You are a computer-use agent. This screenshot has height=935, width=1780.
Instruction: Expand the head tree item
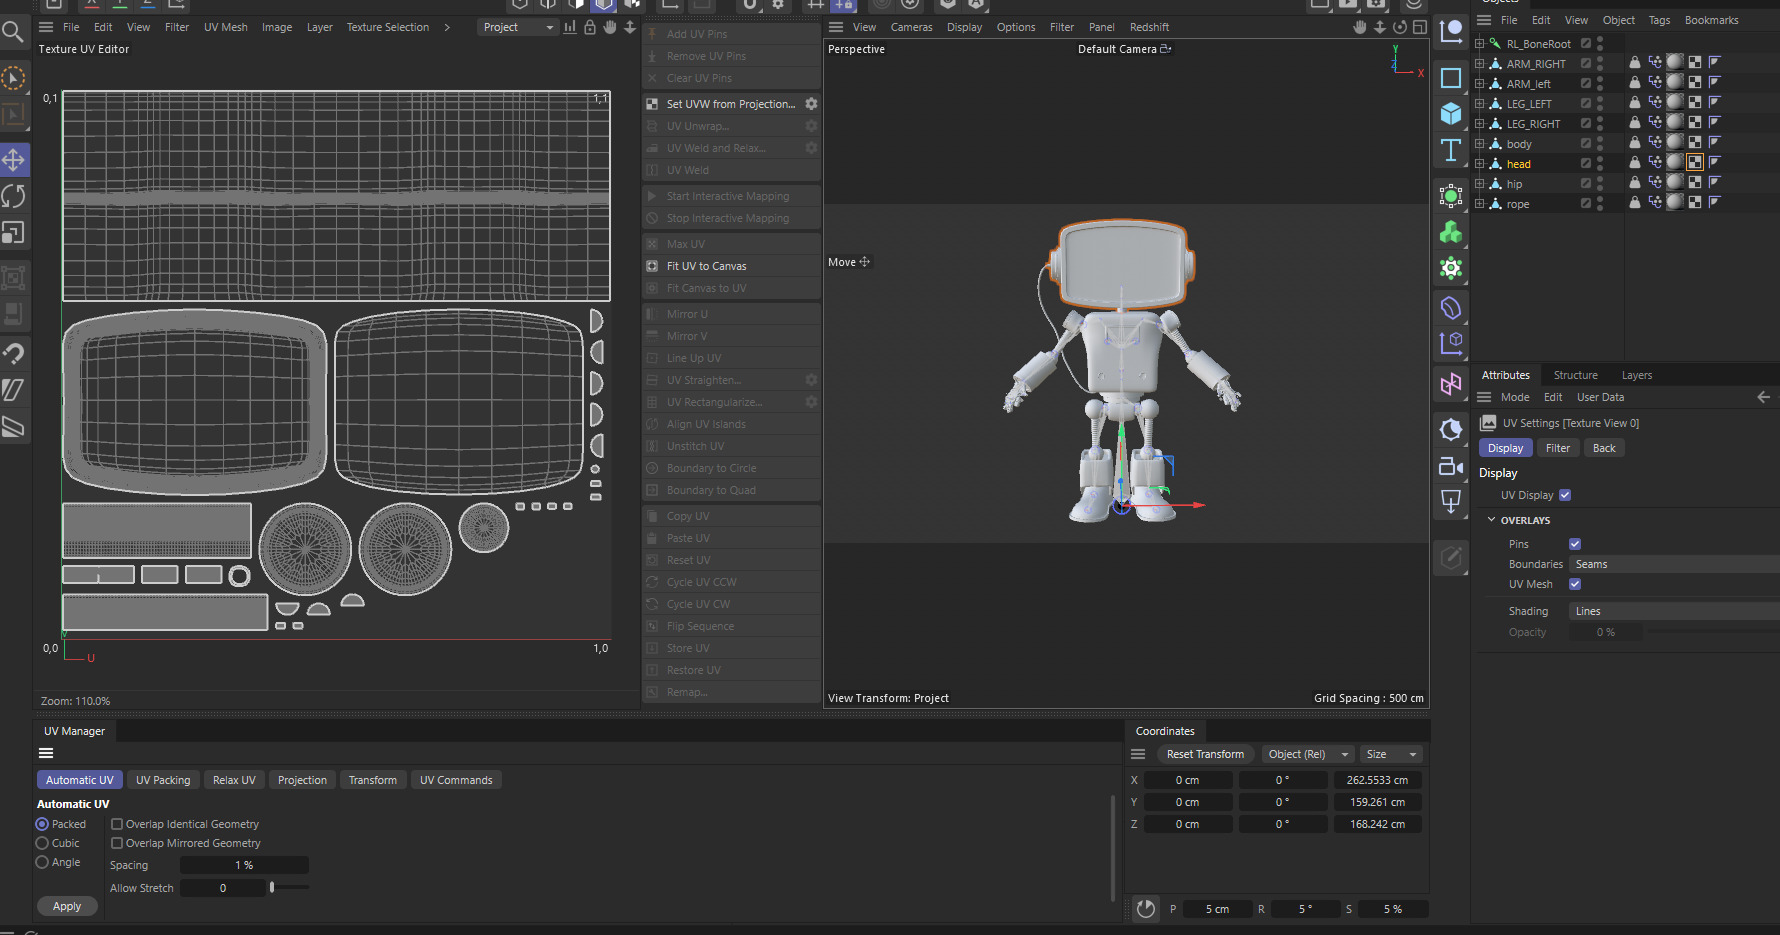coord(1479,163)
